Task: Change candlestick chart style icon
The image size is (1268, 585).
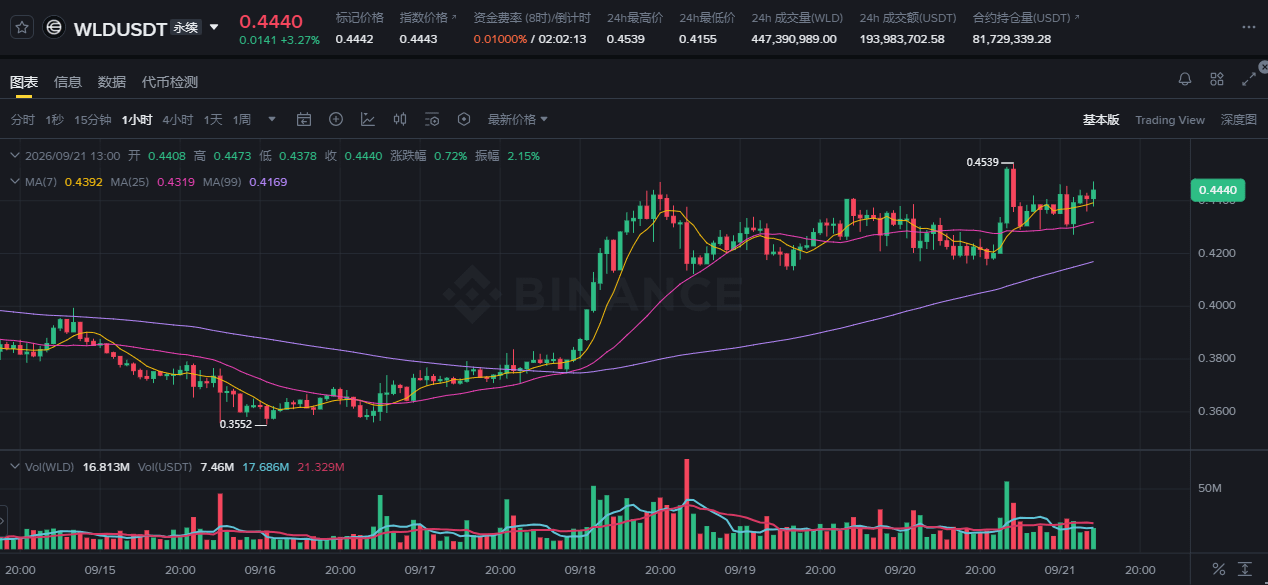Action: [400, 119]
